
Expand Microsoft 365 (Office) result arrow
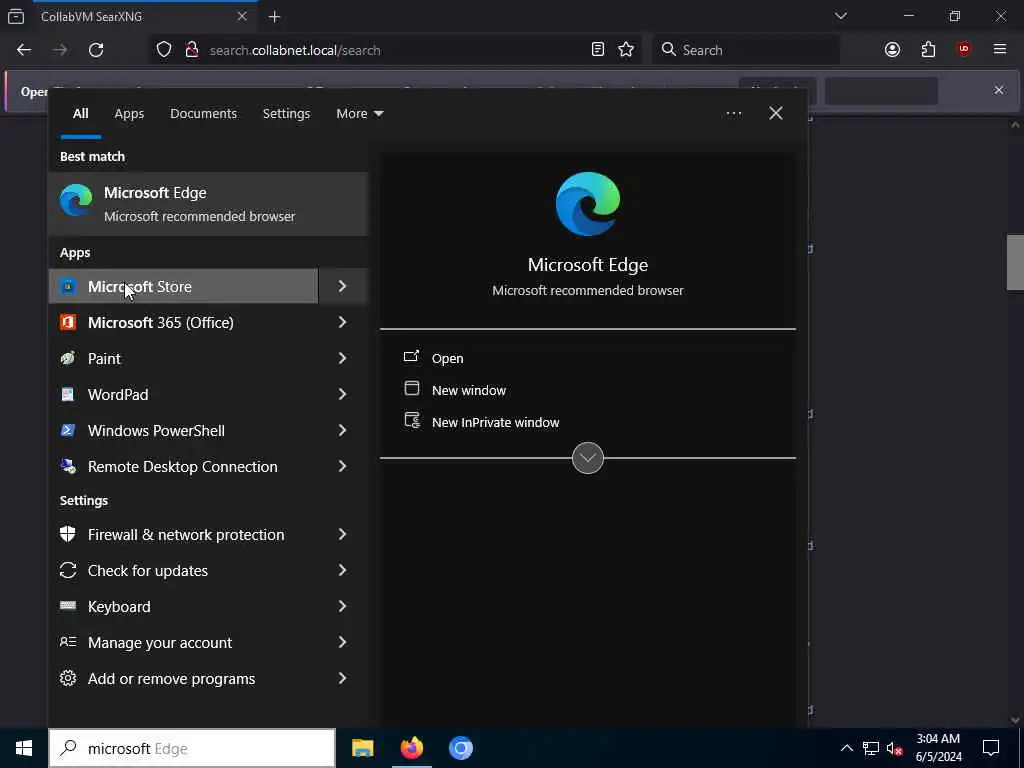[x=343, y=322]
